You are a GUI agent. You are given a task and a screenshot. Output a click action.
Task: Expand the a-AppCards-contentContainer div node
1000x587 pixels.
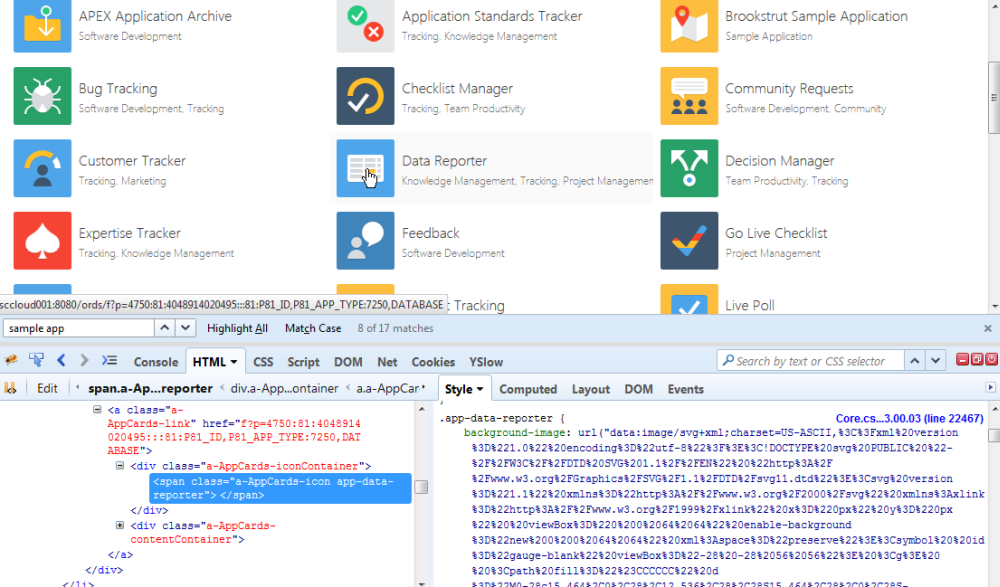click(120, 525)
